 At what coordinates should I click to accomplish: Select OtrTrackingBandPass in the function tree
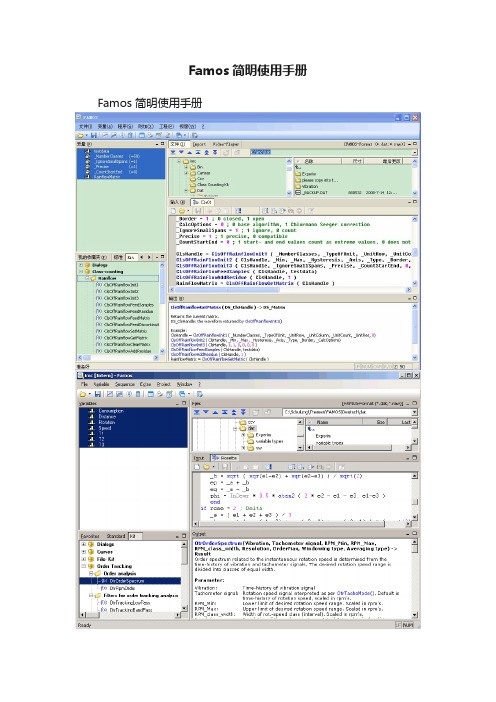point(131,610)
